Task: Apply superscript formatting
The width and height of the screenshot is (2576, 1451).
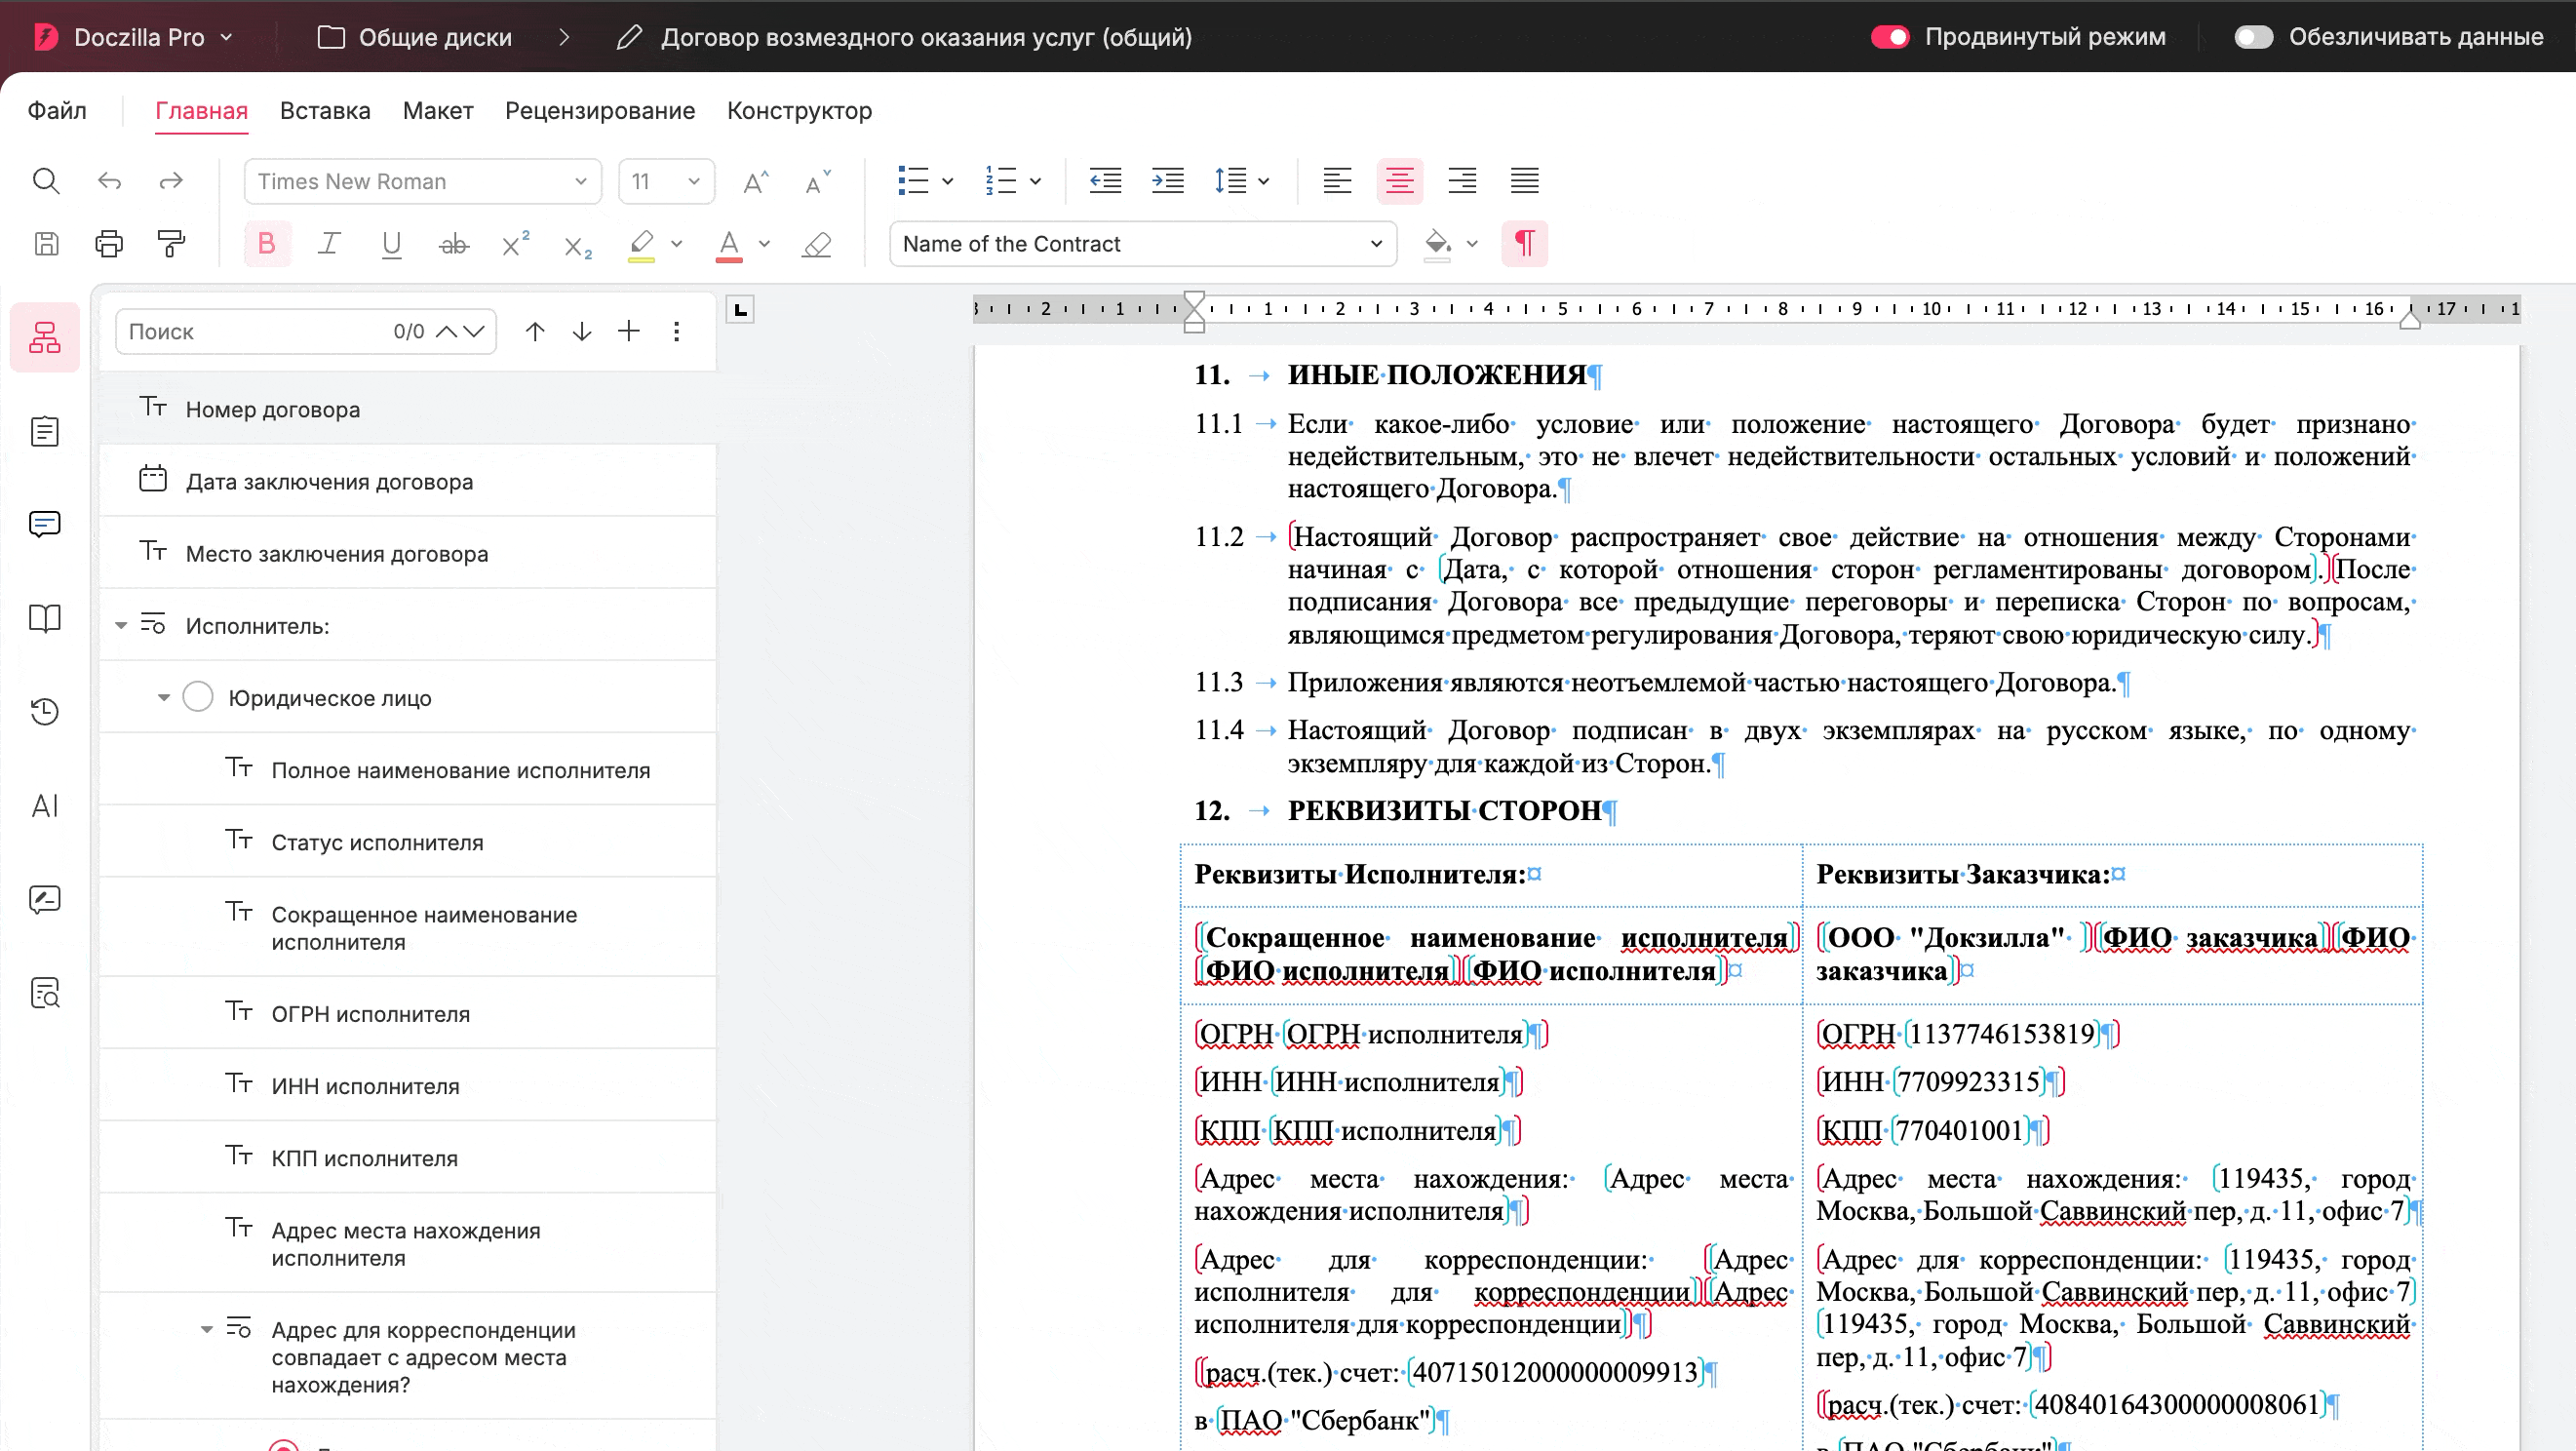Action: click(516, 244)
